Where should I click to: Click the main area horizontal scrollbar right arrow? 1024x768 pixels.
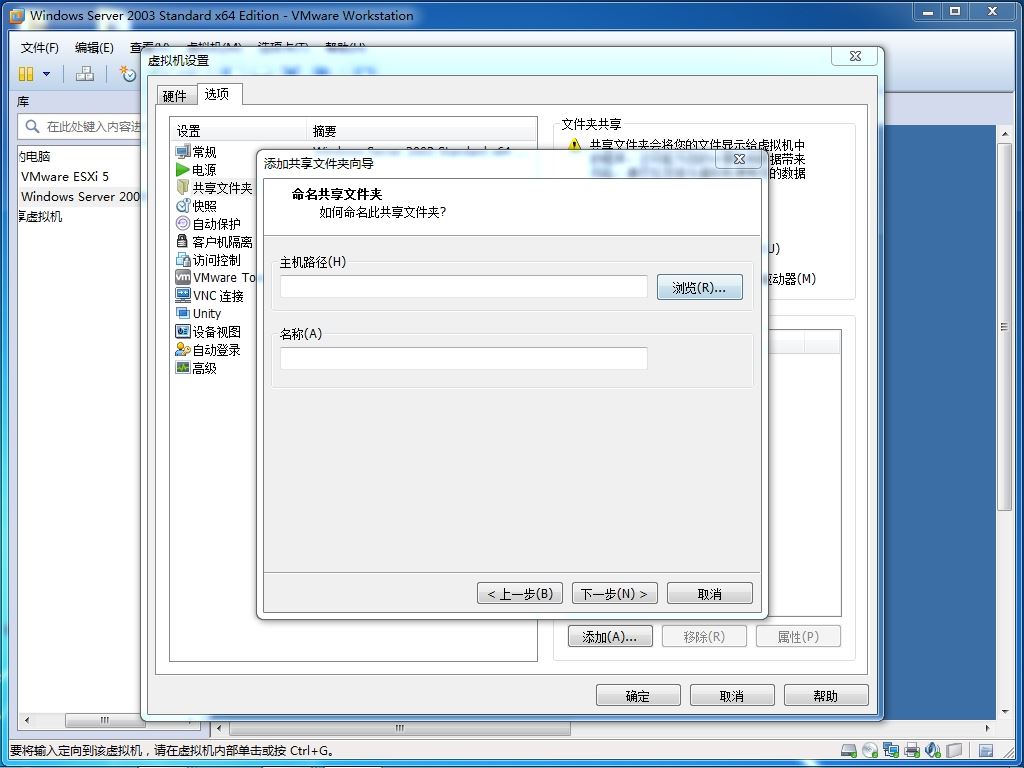tap(987, 728)
